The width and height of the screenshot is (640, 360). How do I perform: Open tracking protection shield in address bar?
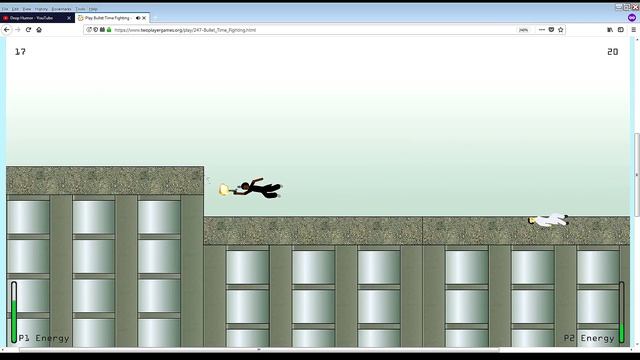[x=96, y=30]
